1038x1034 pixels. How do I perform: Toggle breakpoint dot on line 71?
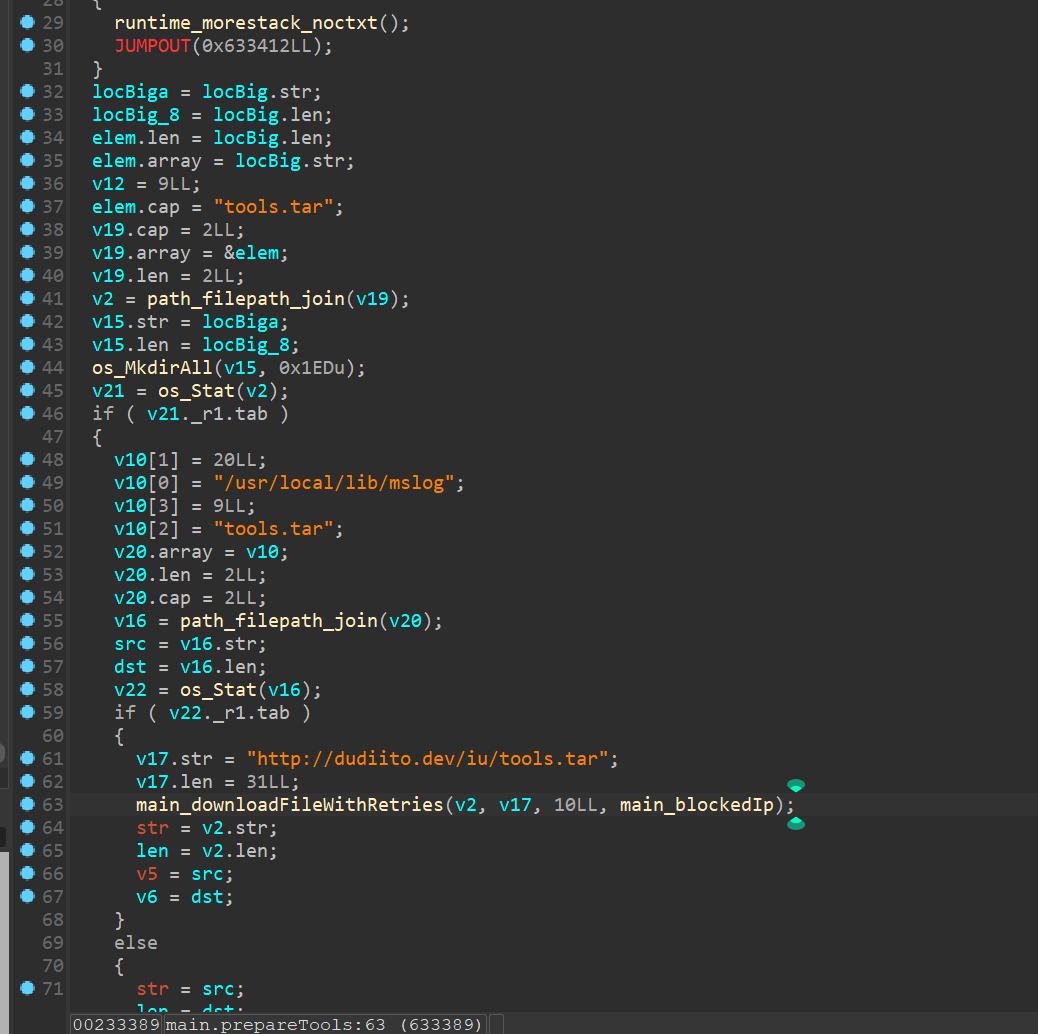[27, 988]
